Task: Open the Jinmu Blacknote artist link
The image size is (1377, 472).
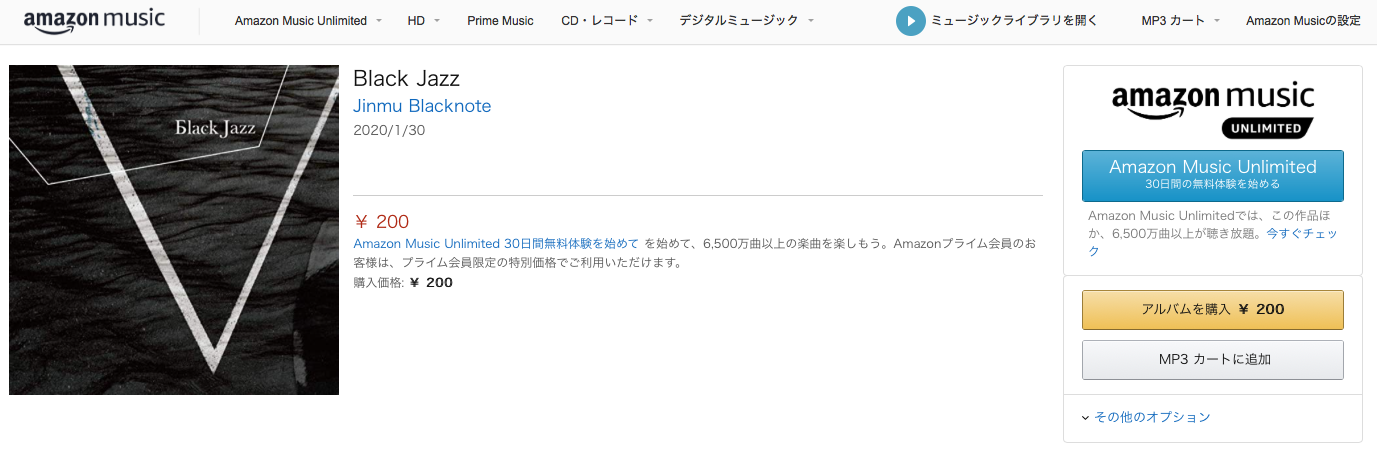Action: click(422, 106)
